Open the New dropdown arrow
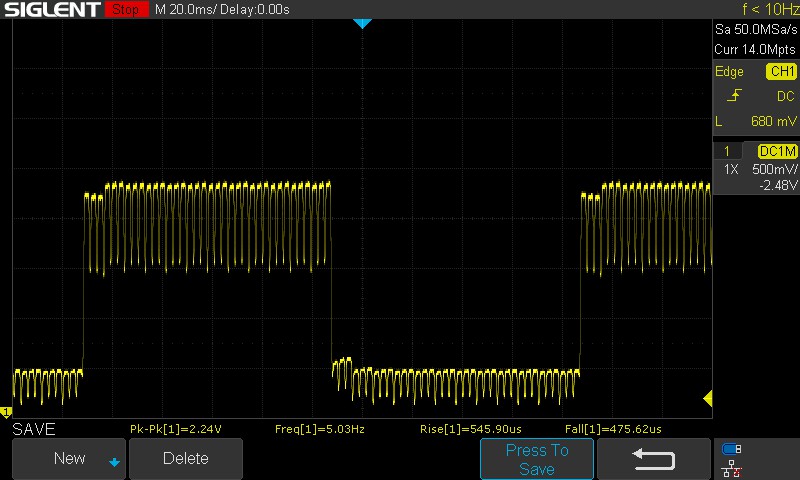 pos(114,463)
